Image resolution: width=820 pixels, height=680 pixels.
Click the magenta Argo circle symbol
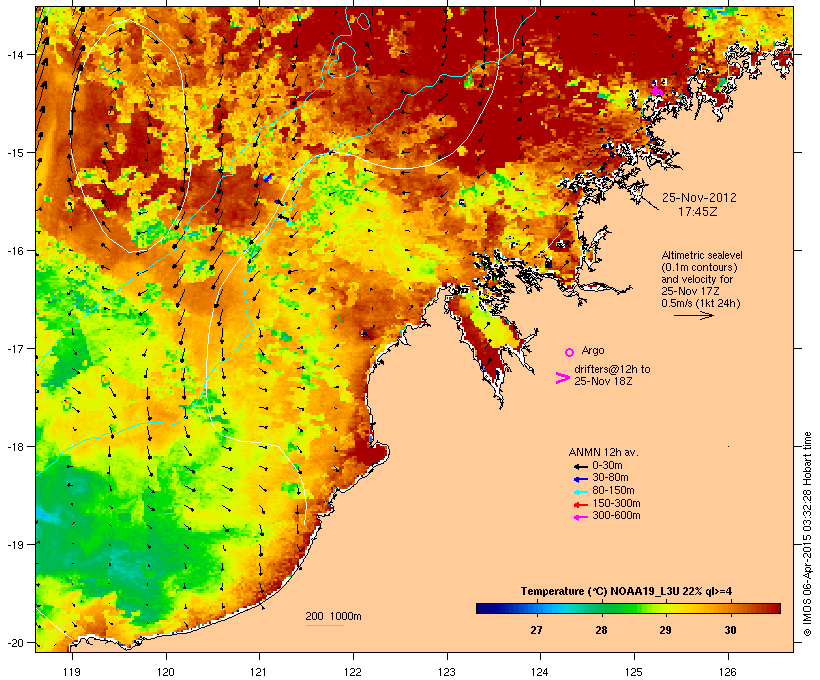(x=569, y=352)
